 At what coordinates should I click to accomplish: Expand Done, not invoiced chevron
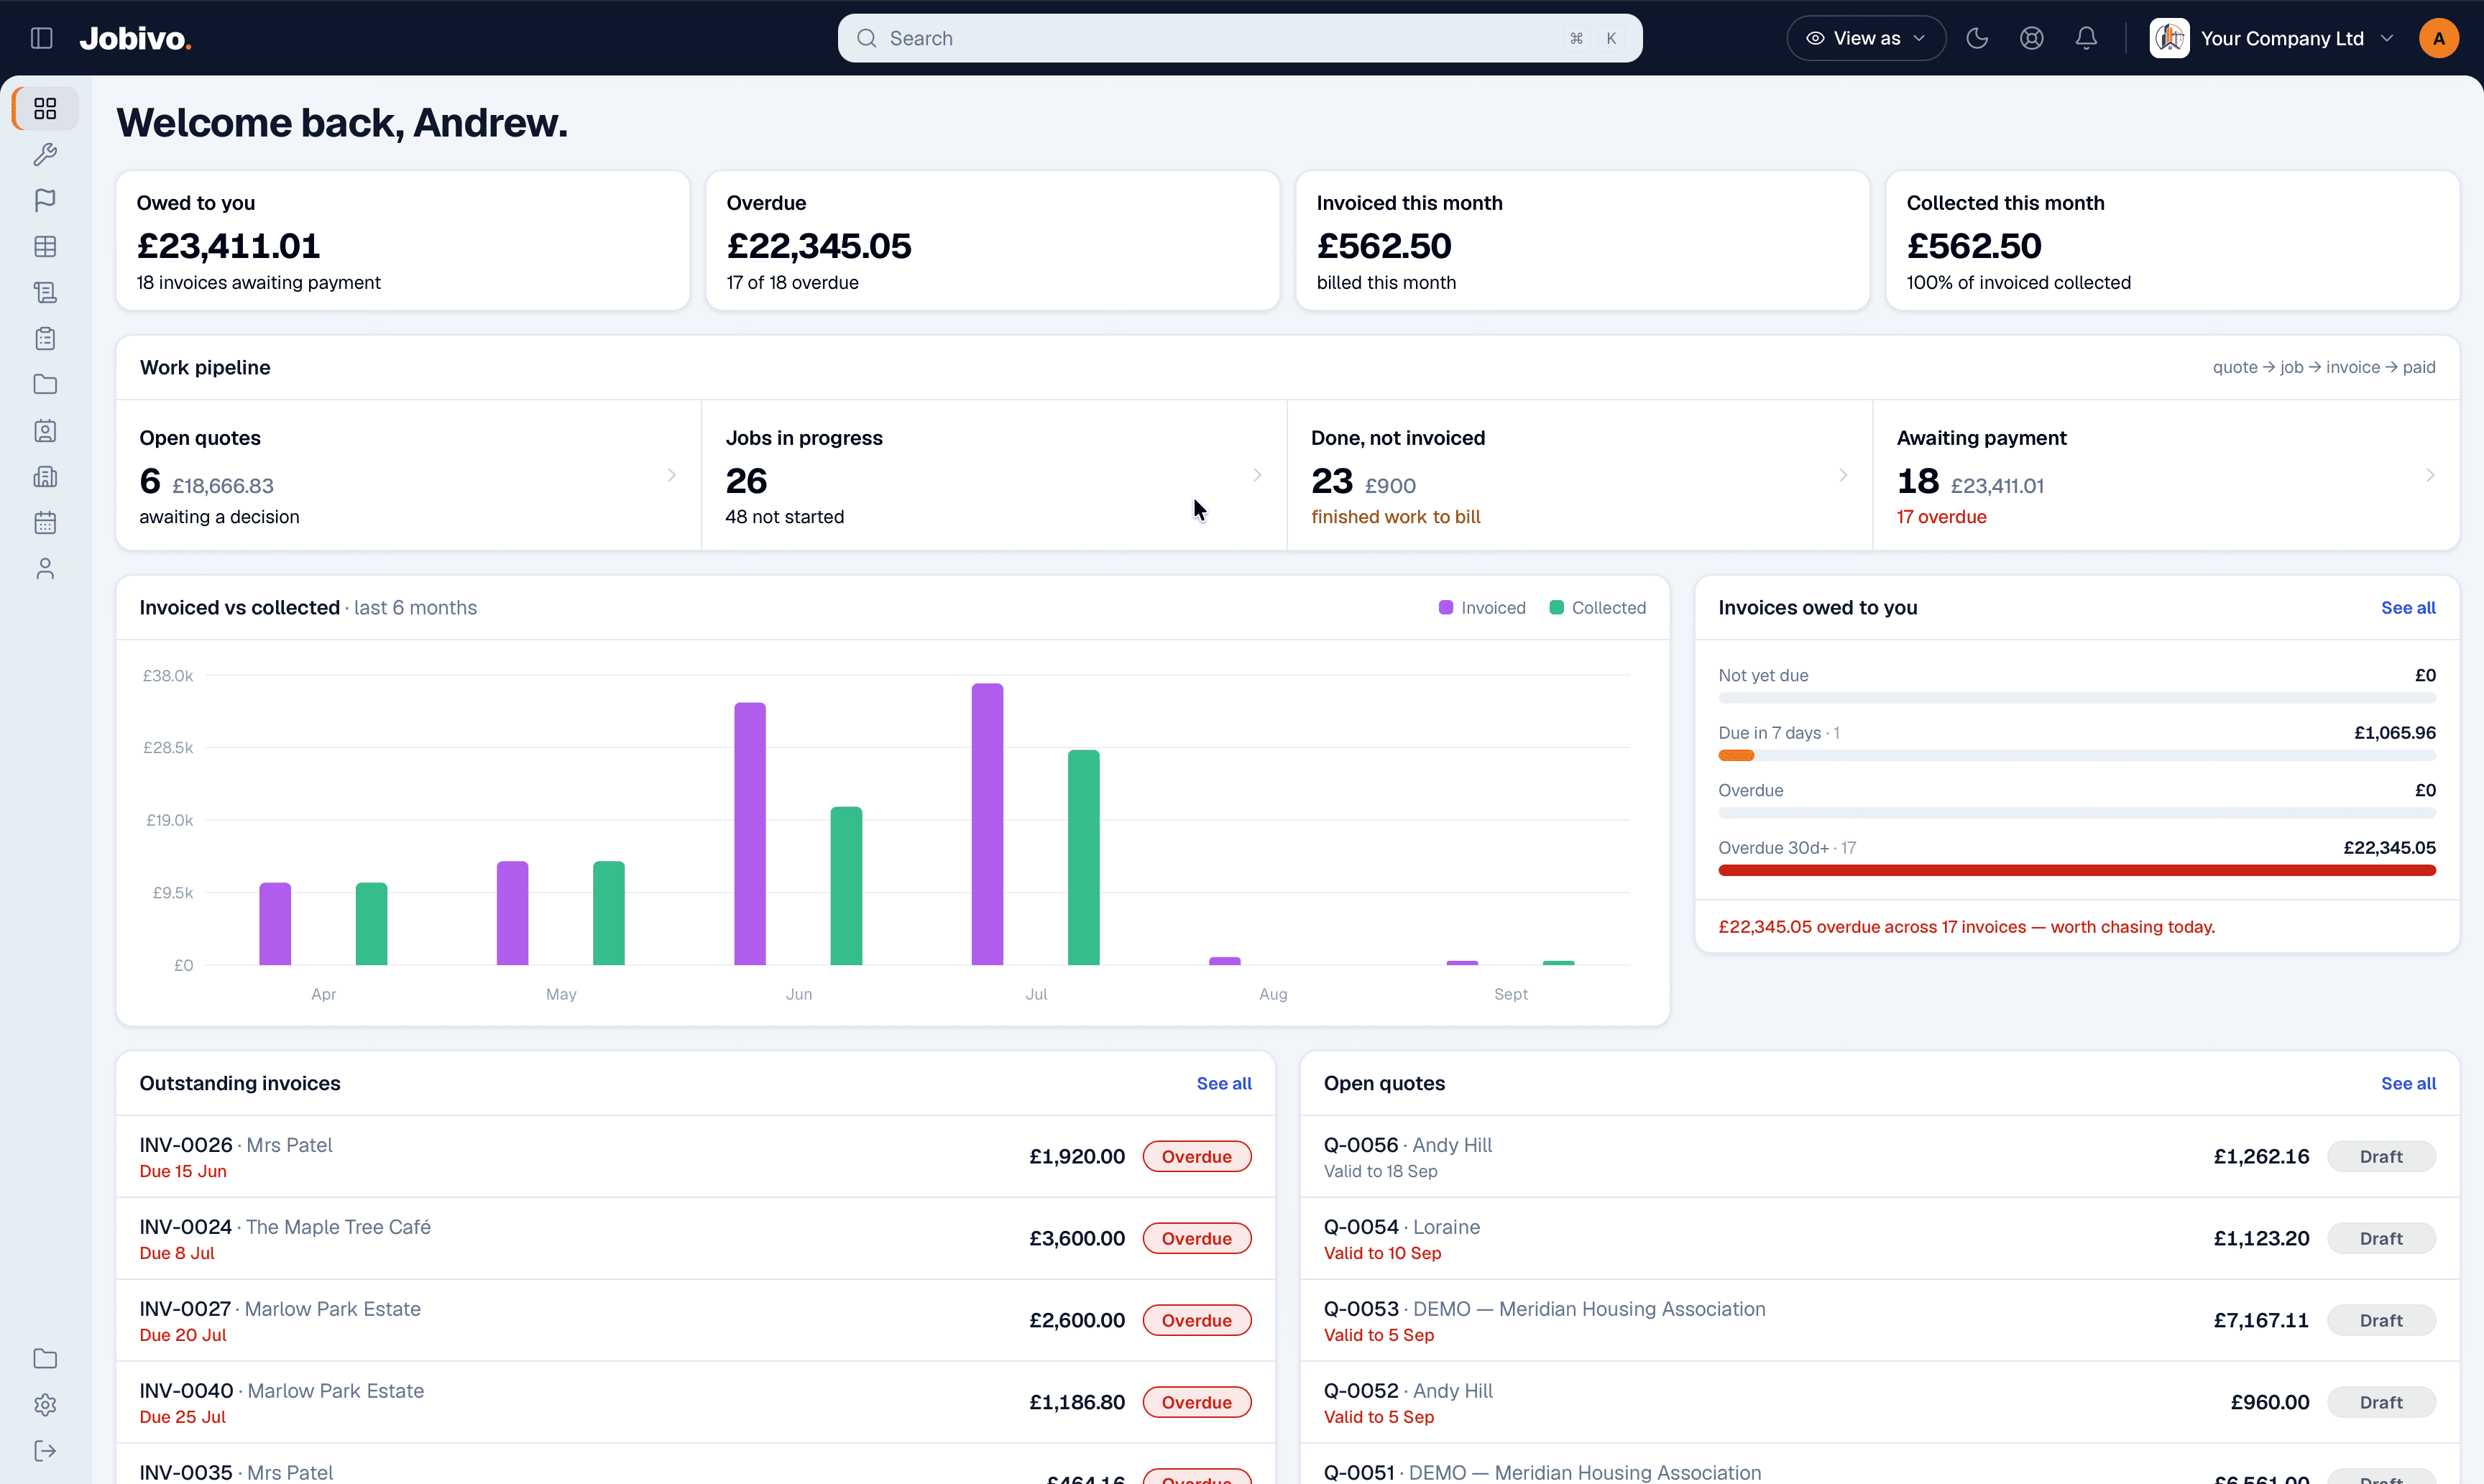(x=1843, y=475)
